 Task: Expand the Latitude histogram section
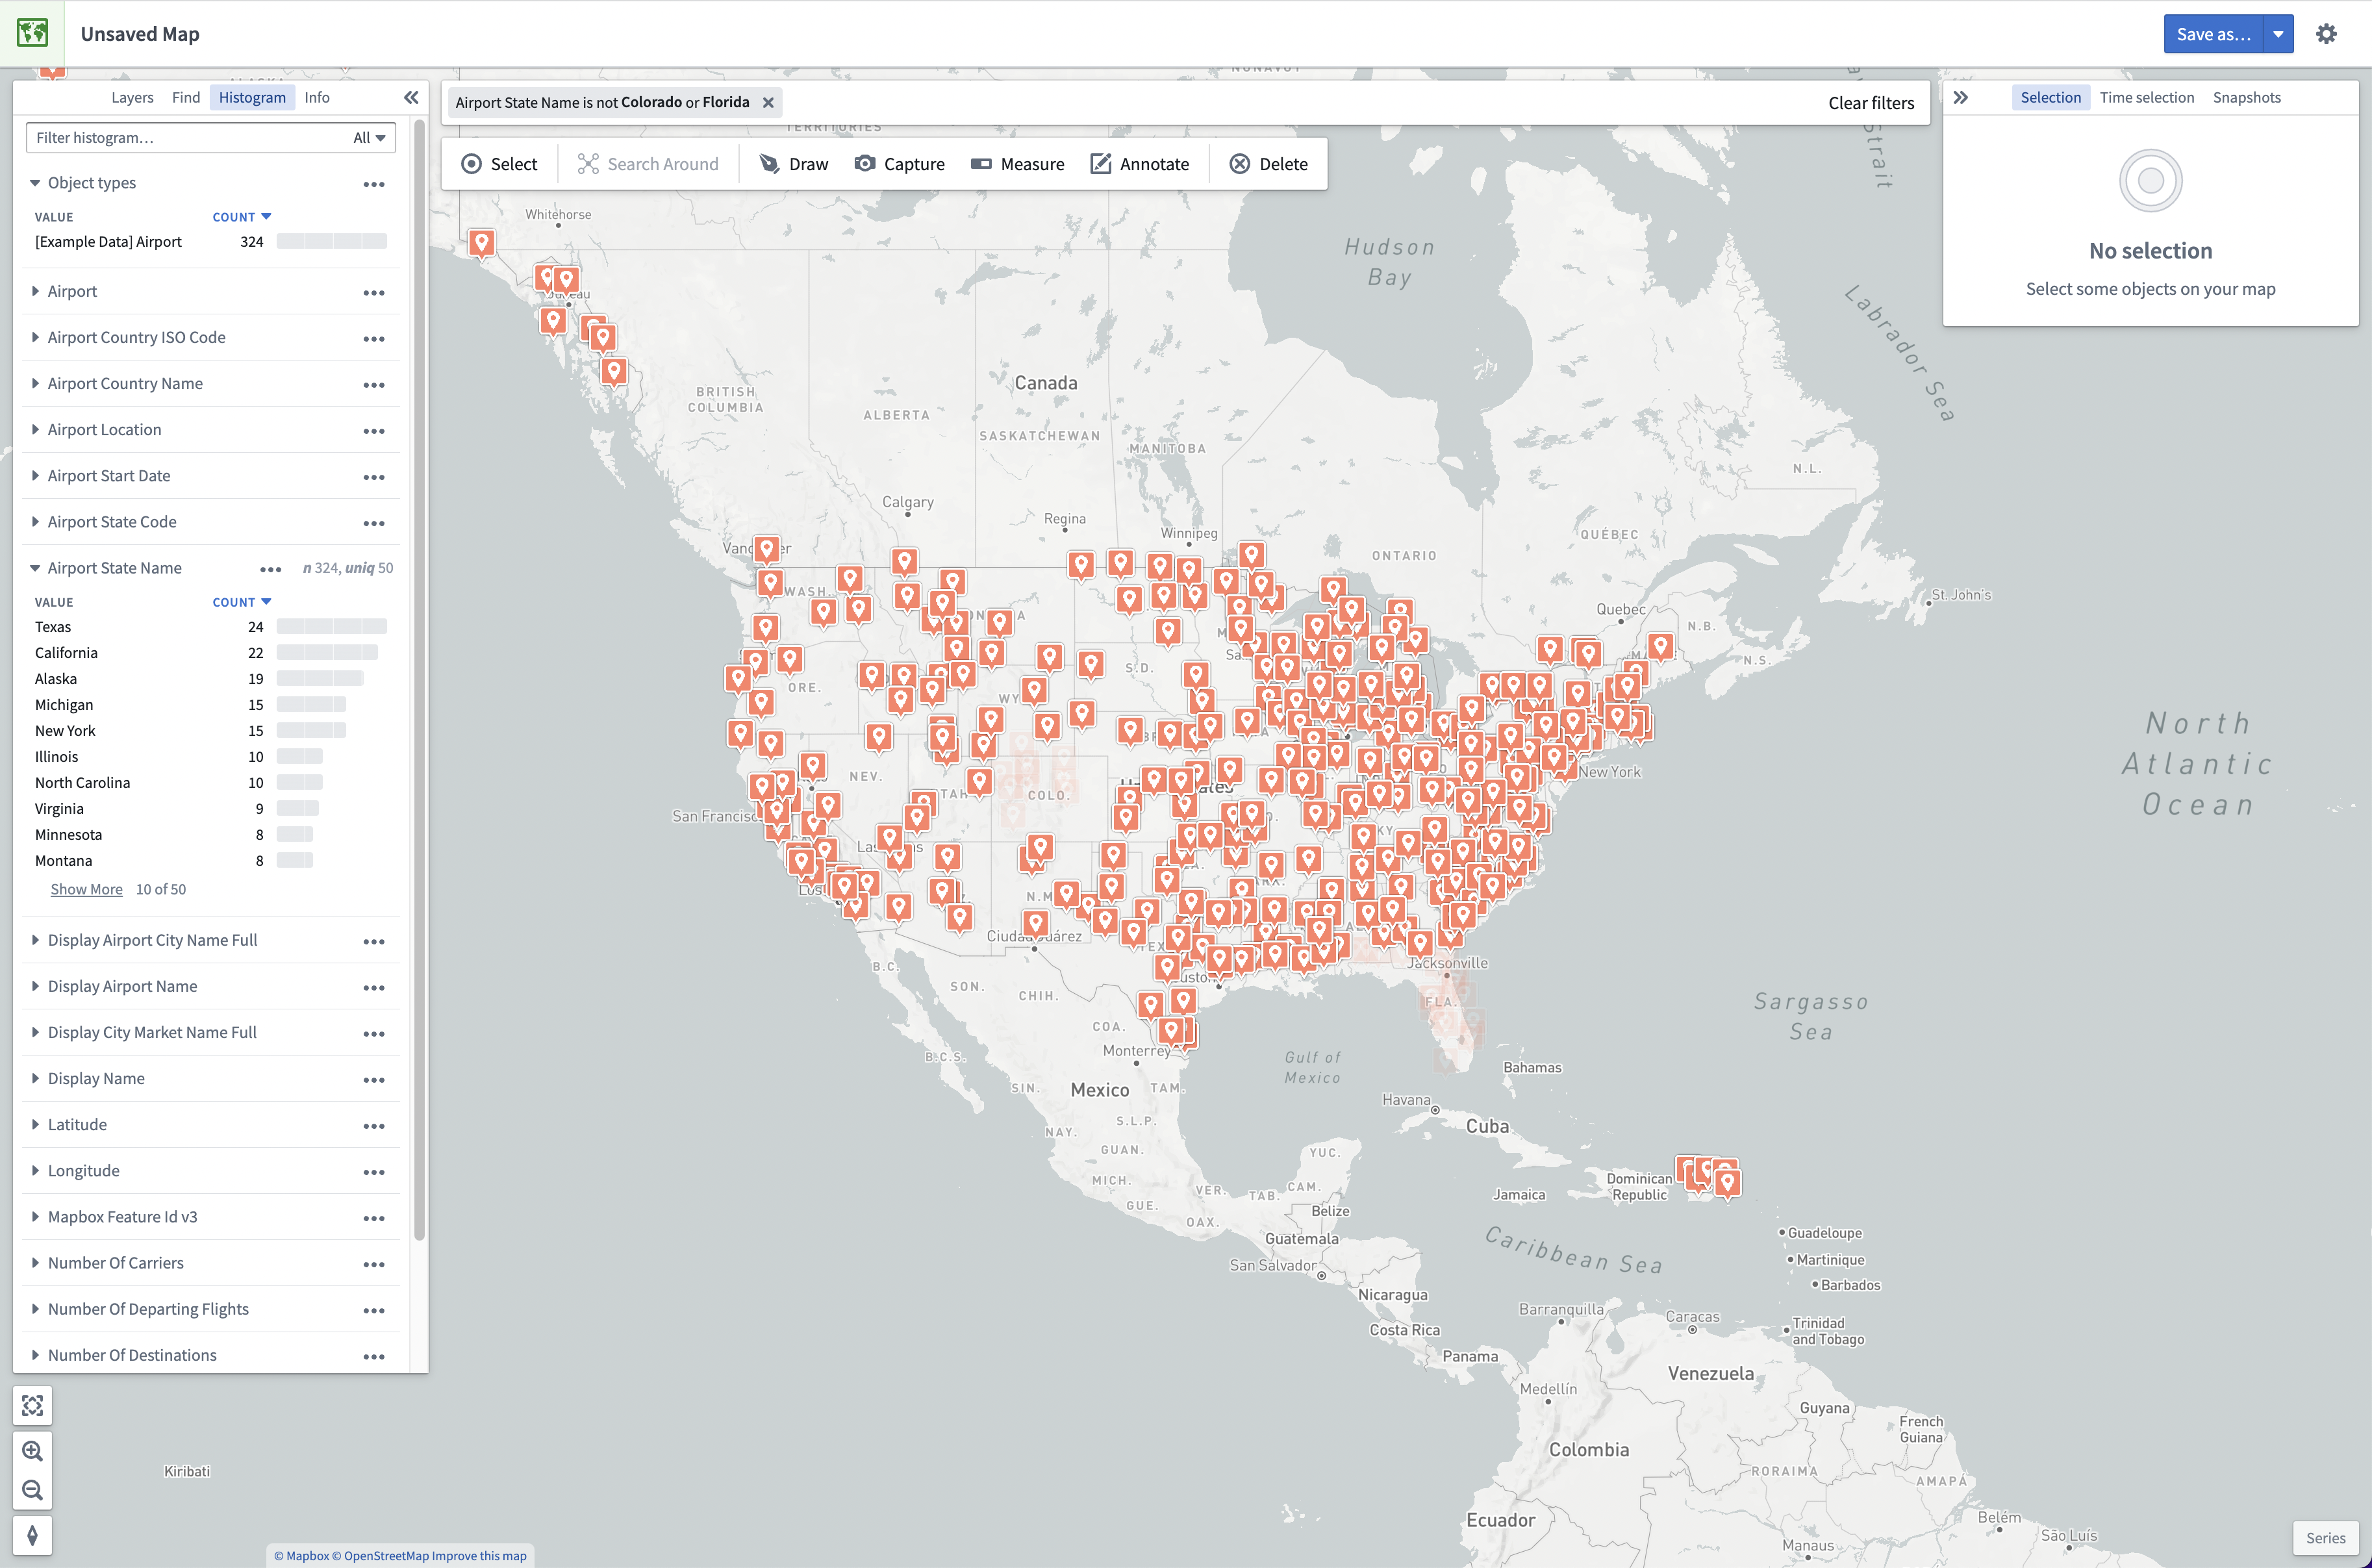tap(35, 1124)
